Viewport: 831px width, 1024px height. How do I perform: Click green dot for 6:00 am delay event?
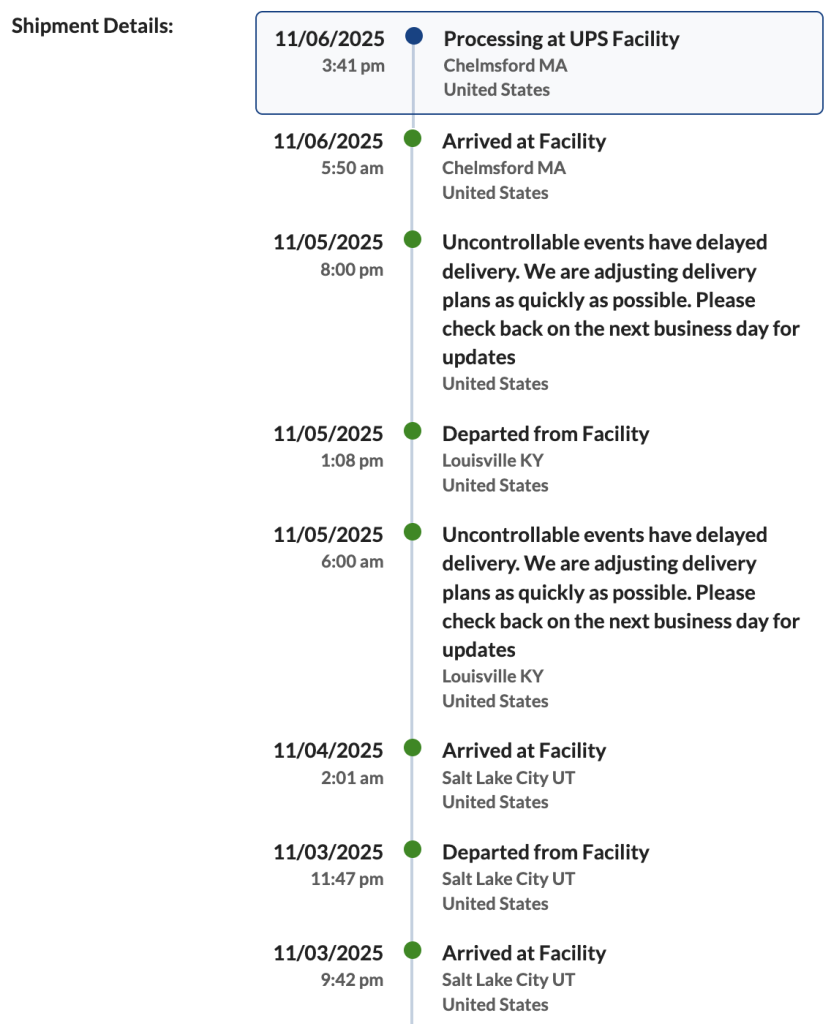412,532
